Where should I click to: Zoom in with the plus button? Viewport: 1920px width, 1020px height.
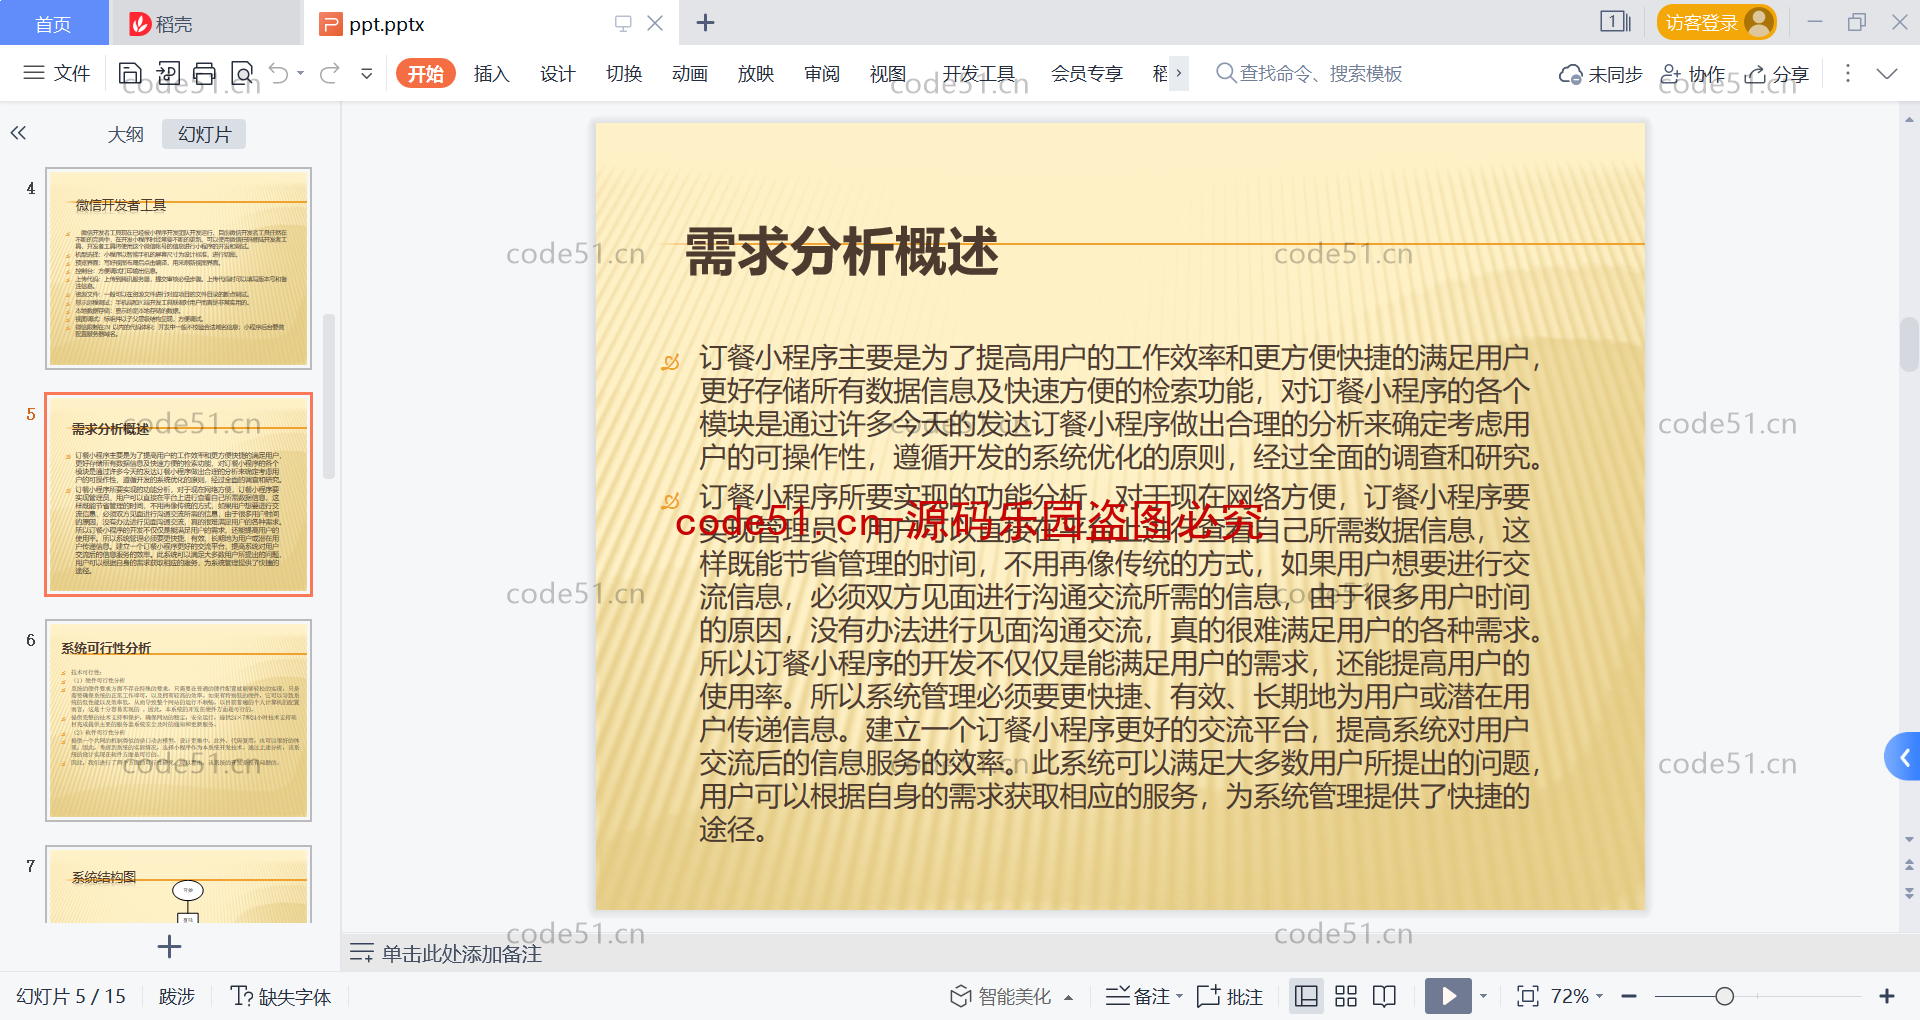pos(1887,996)
